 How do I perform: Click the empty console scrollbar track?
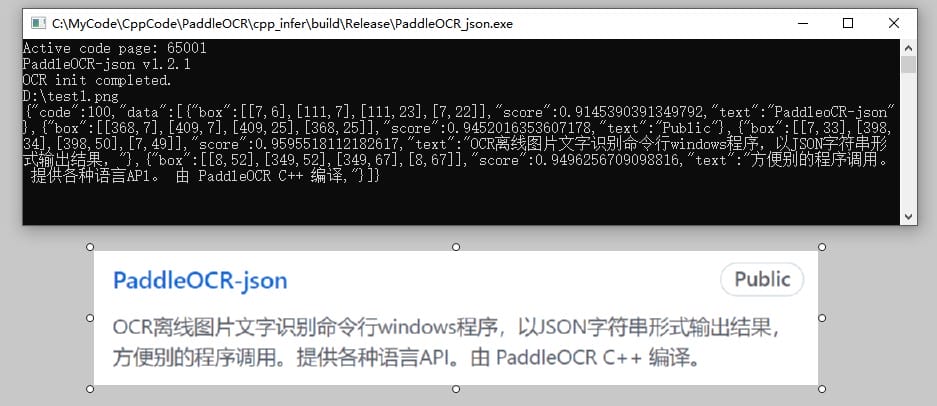[x=908, y=141]
